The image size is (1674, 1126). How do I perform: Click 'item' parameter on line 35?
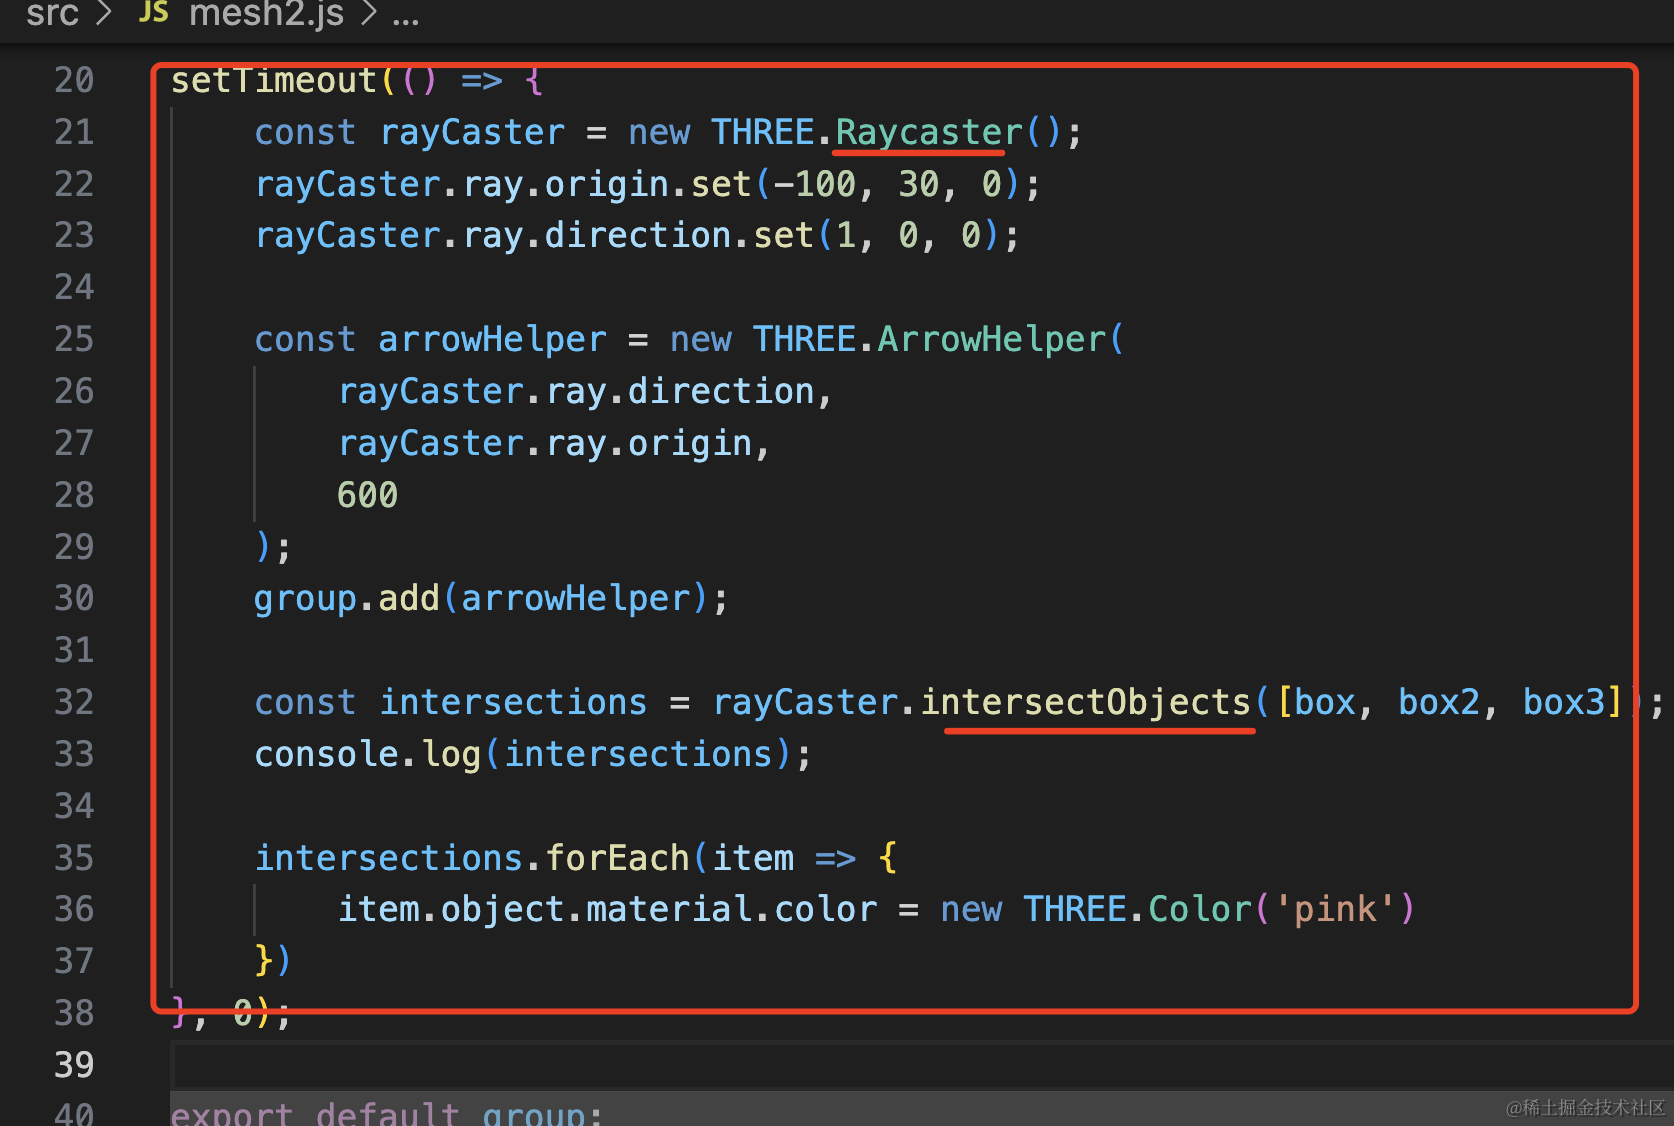(x=753, y=858)
